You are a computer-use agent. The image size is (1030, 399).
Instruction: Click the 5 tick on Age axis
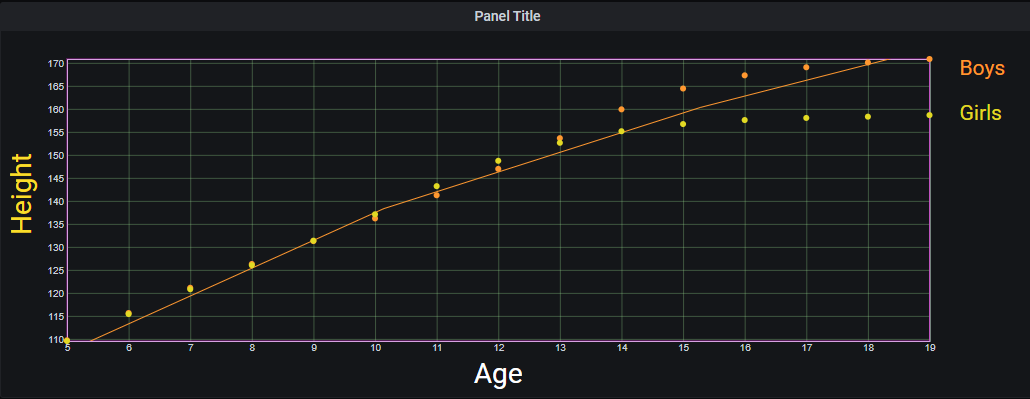(67, 348)
